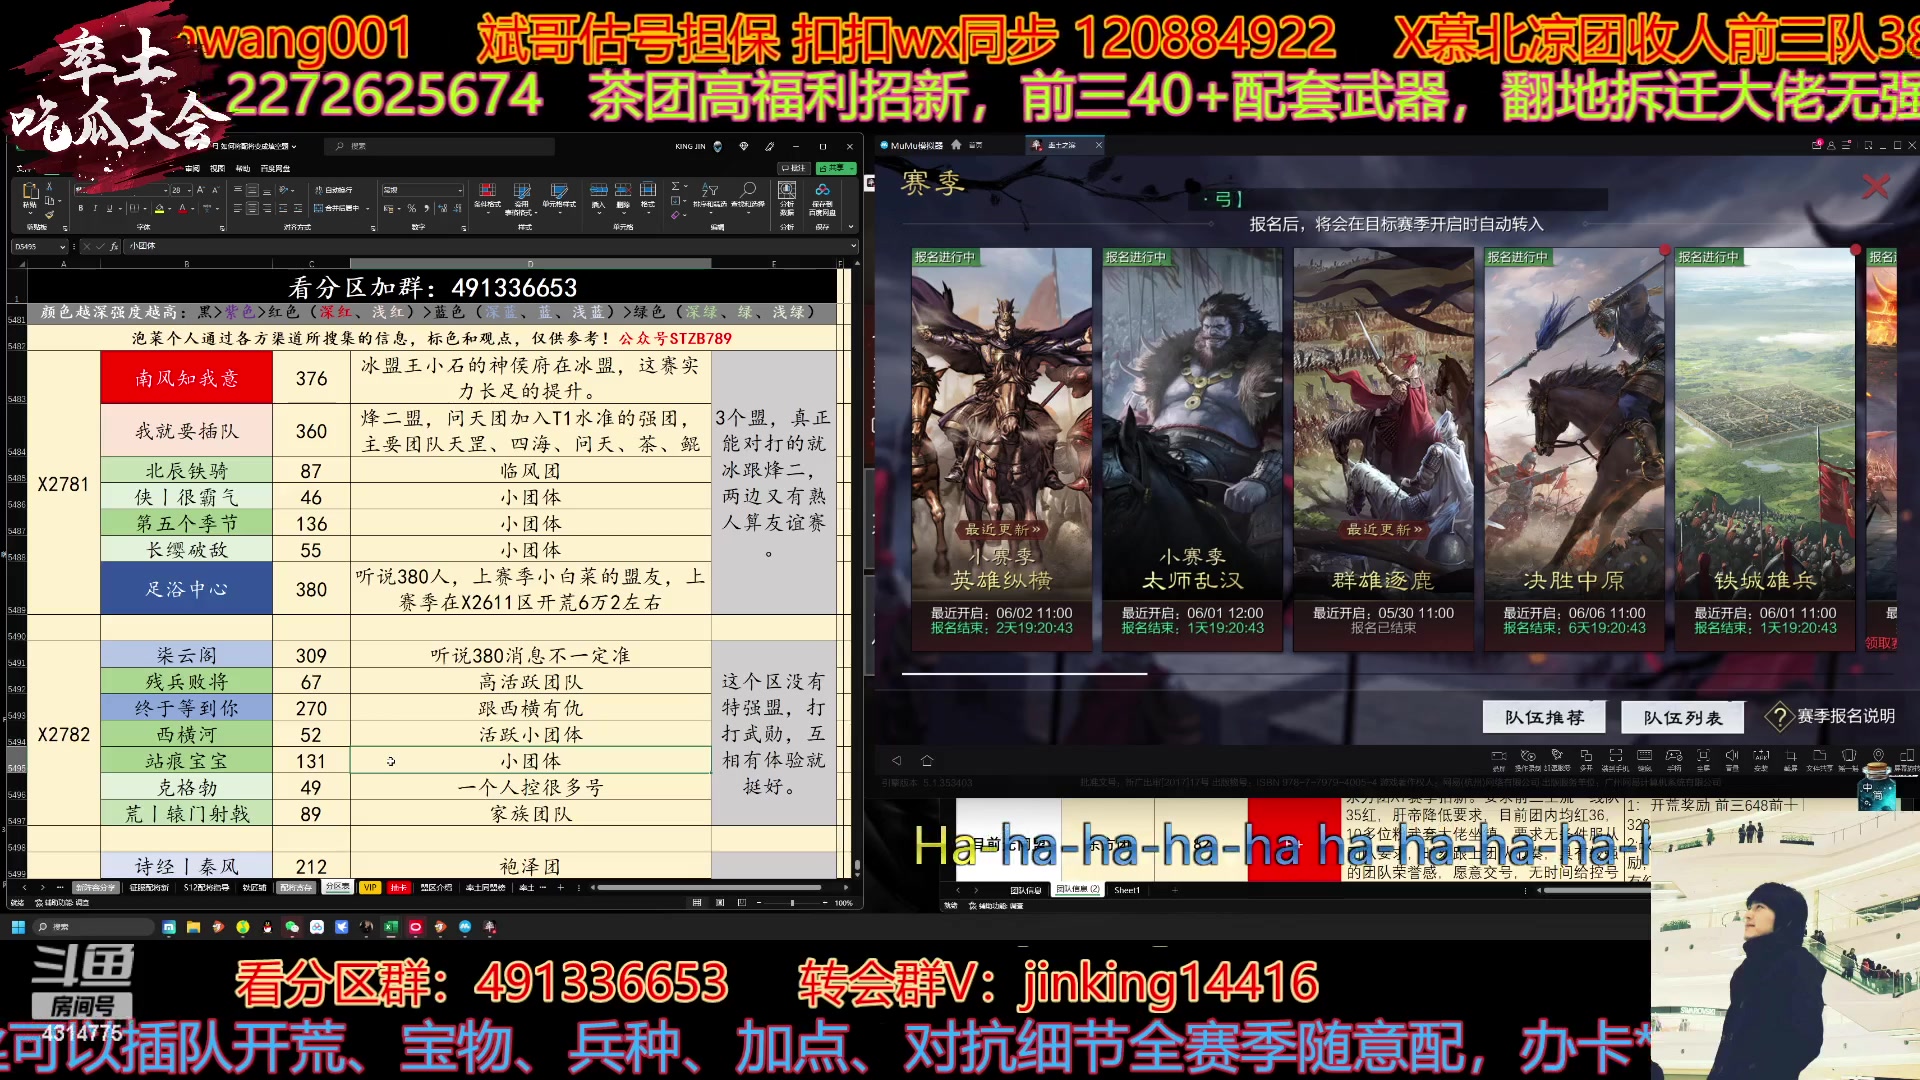Open the font size dropdown

[x=189, y=190]
